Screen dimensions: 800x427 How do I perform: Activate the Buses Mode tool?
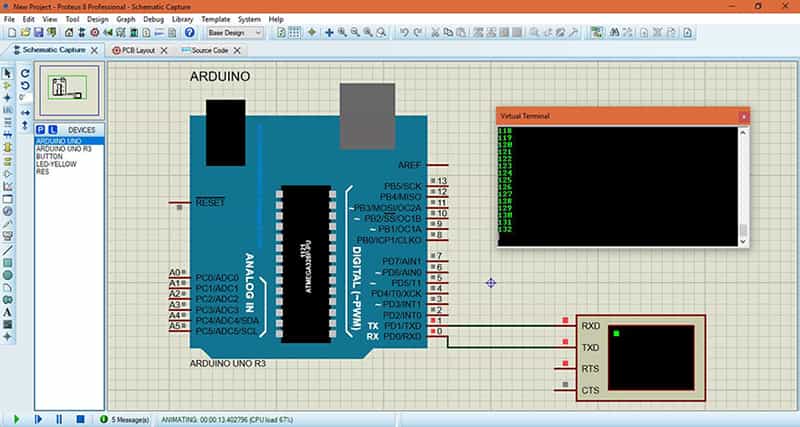(x=7, y=135)
